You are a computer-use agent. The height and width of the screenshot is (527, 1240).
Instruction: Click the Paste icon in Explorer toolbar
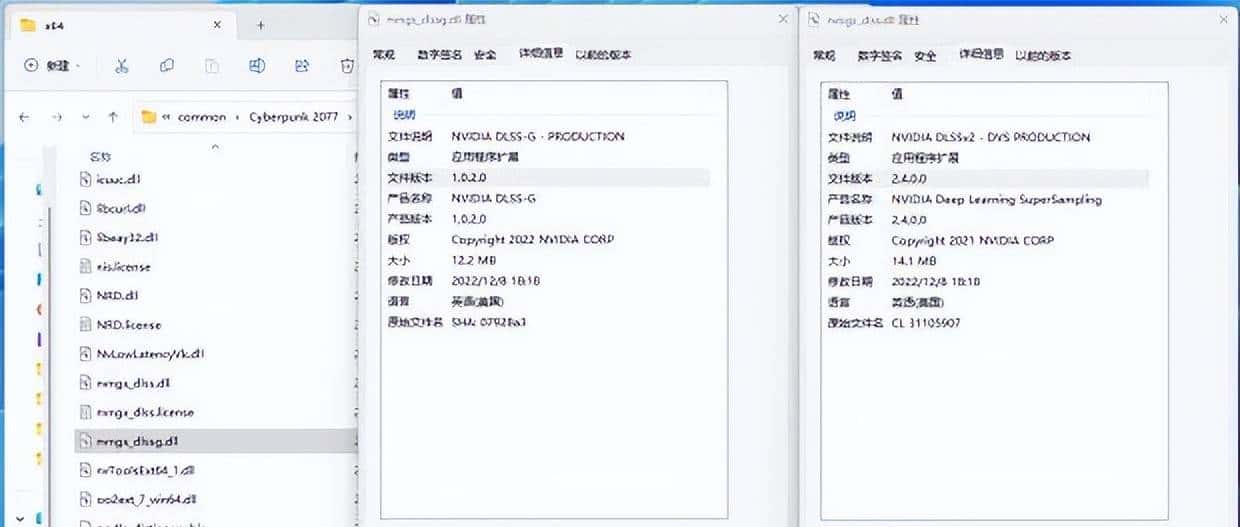212,66
